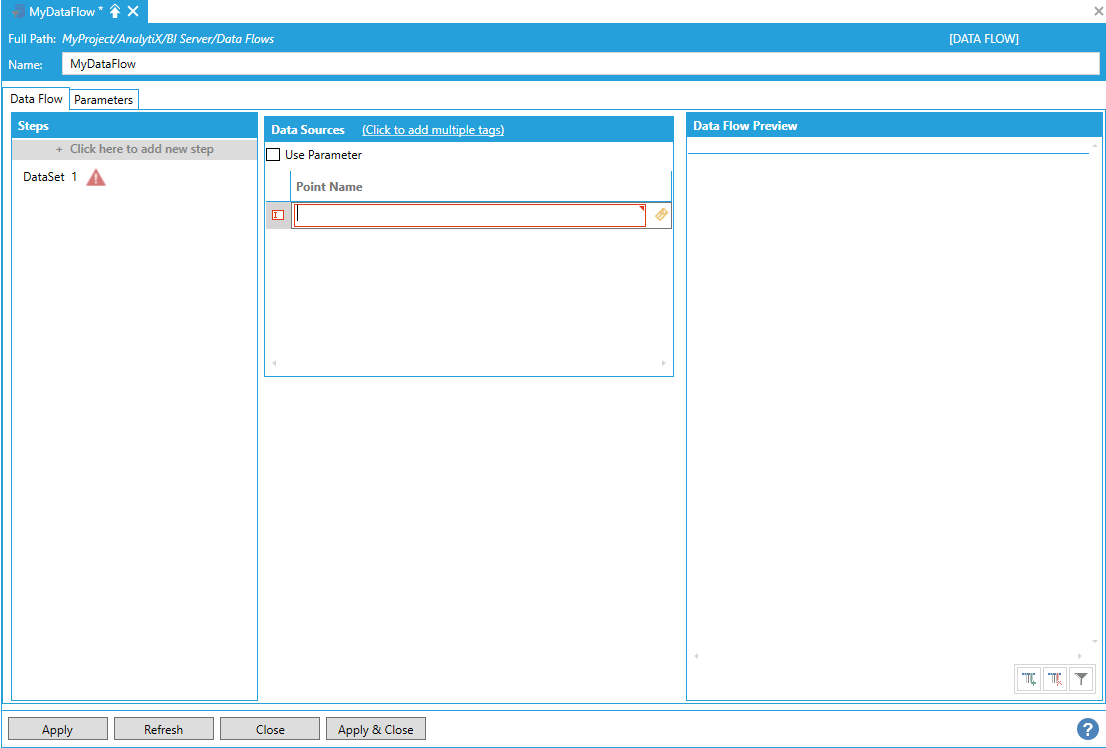The height and width of the screenshot is (748, 1106).
Task: Click the Point Name column header
Action: [480, 187]
